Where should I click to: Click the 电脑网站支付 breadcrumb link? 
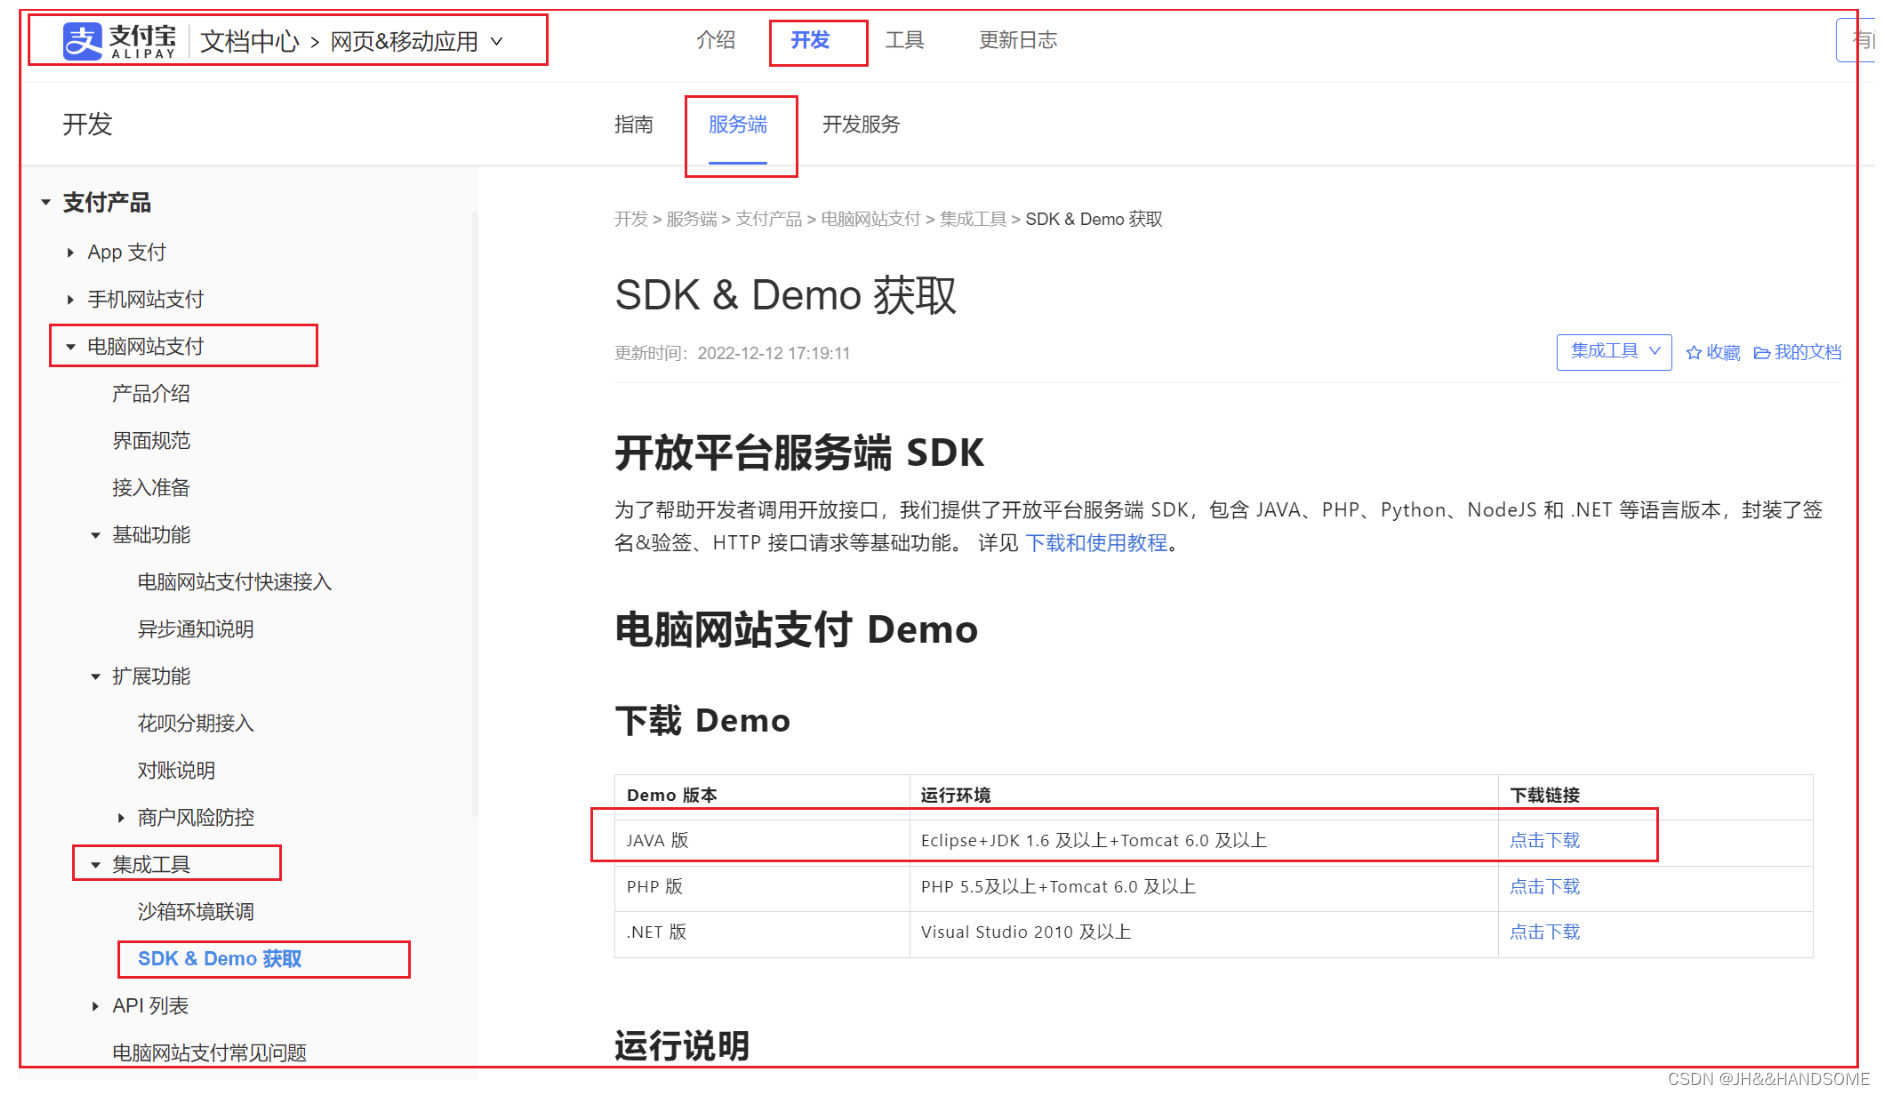871,219
